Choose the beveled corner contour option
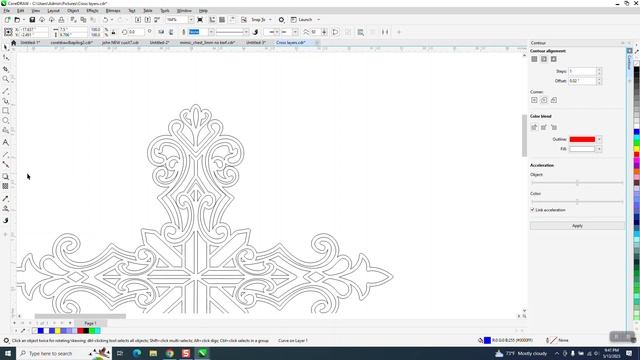640x360 pixels. click(554, 100)
